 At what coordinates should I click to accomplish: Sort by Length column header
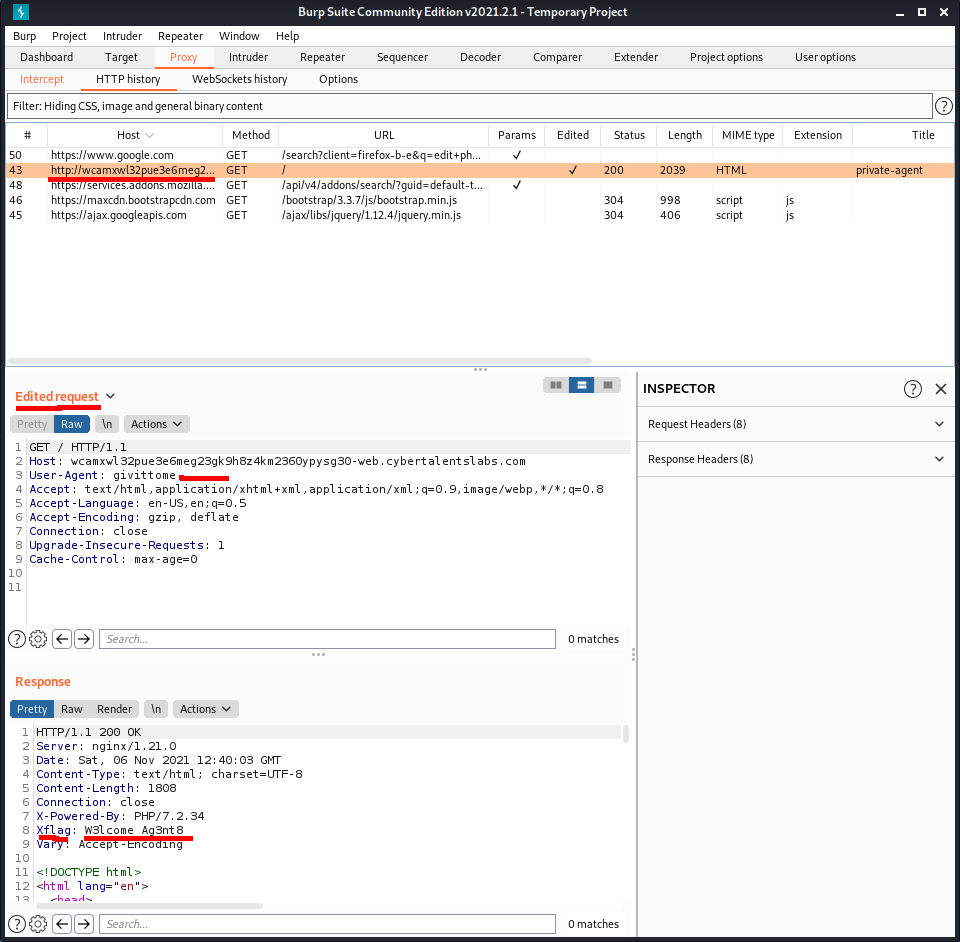click(x=684, y=135)
